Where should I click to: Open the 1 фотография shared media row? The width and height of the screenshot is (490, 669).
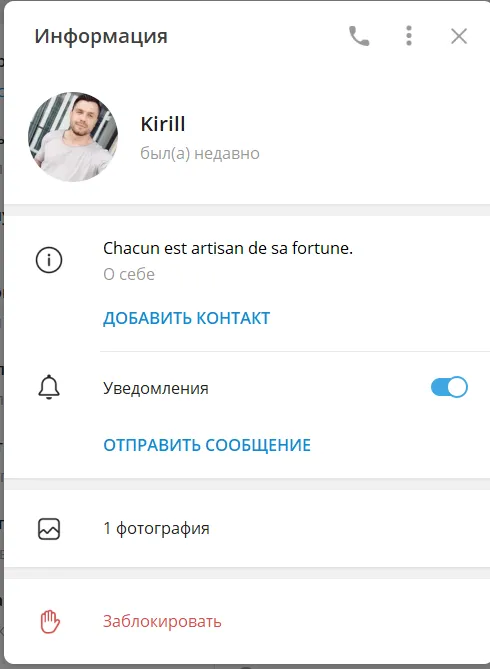247,529
